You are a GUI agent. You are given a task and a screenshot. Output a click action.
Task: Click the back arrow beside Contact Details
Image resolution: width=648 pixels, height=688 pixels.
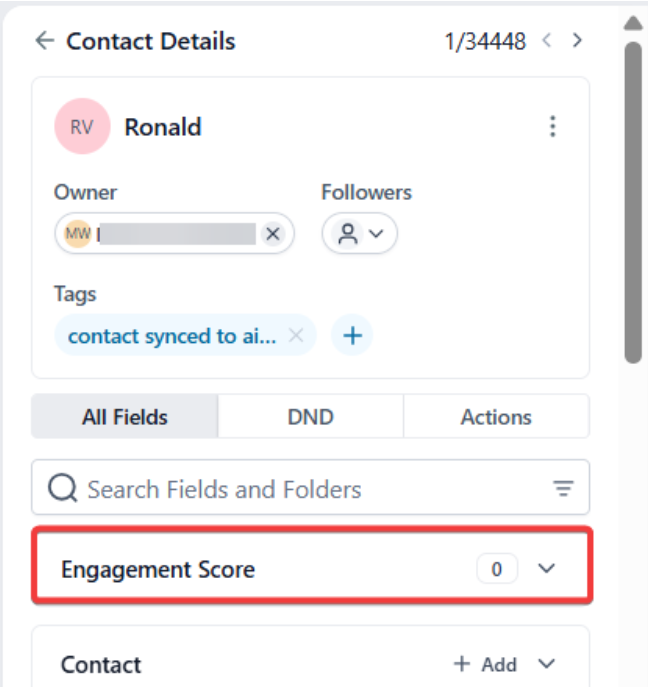[43, 41]
